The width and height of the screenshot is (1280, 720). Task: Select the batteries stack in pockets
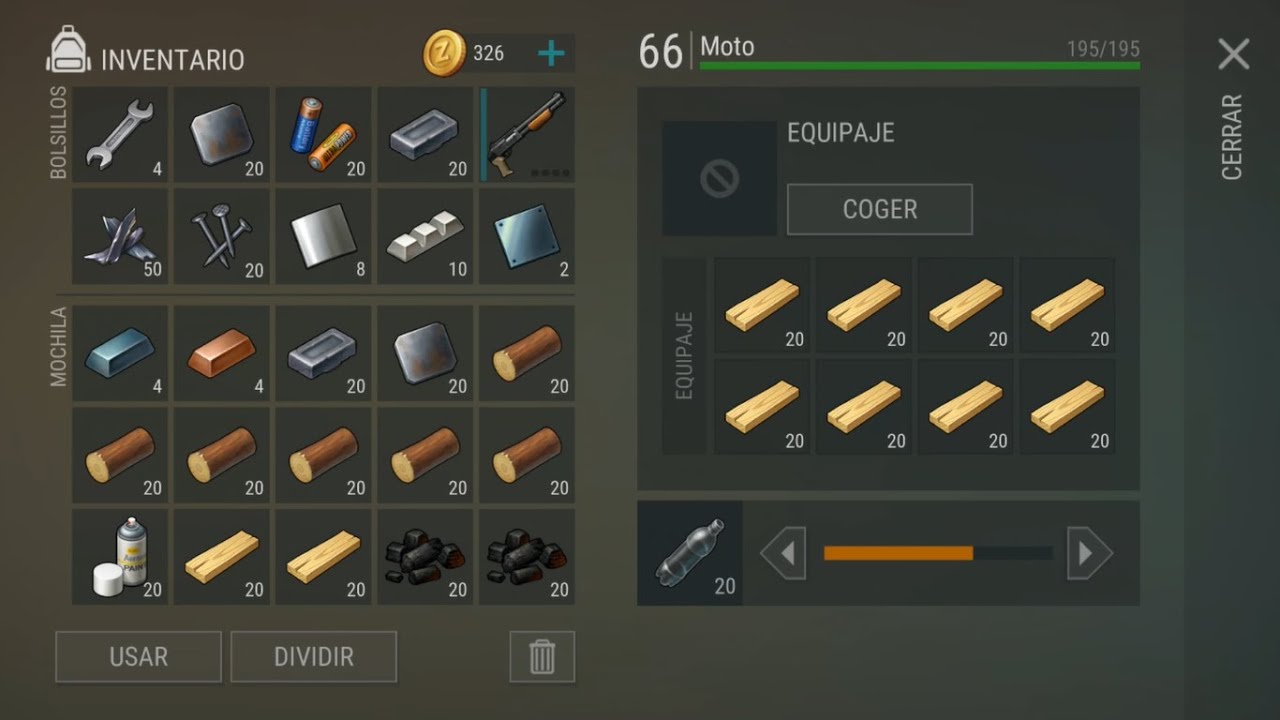[323, 134]
